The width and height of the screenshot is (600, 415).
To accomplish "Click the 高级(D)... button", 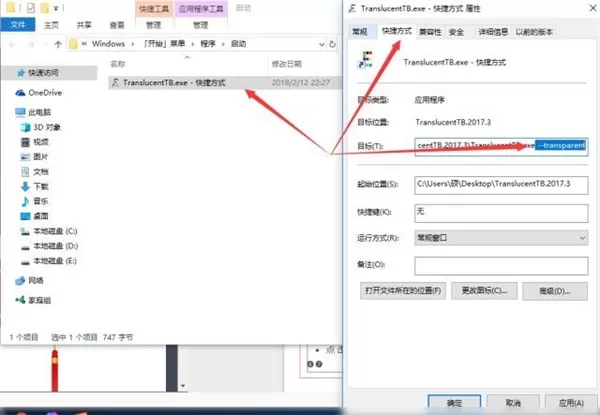I will pos(555,291).
